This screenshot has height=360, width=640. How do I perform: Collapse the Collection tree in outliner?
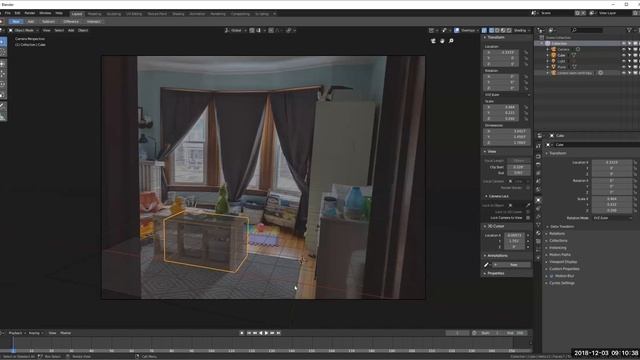point(542,43)
